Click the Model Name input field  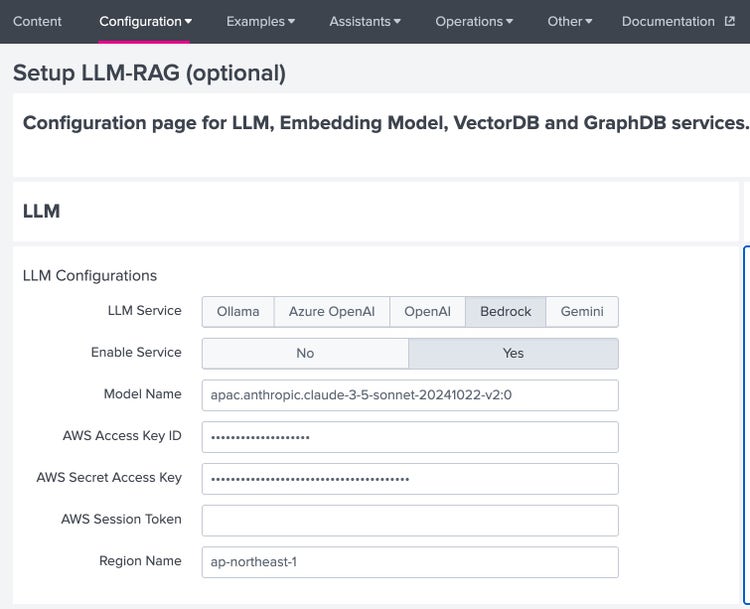tap(410, 395)
